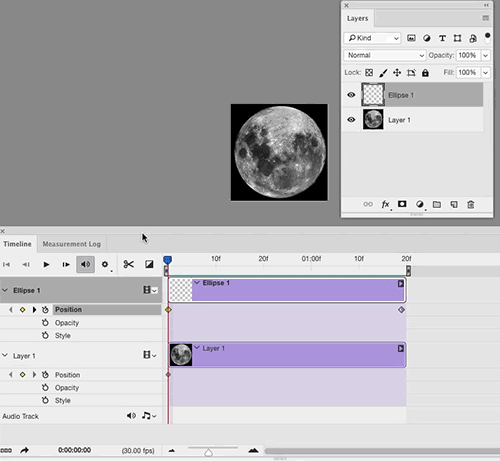This screenshot has height=462, width=500.
Task: Toggle Ellipse 1 Position stopwatch
Action: pyautogui.click(x=45, y=310)
